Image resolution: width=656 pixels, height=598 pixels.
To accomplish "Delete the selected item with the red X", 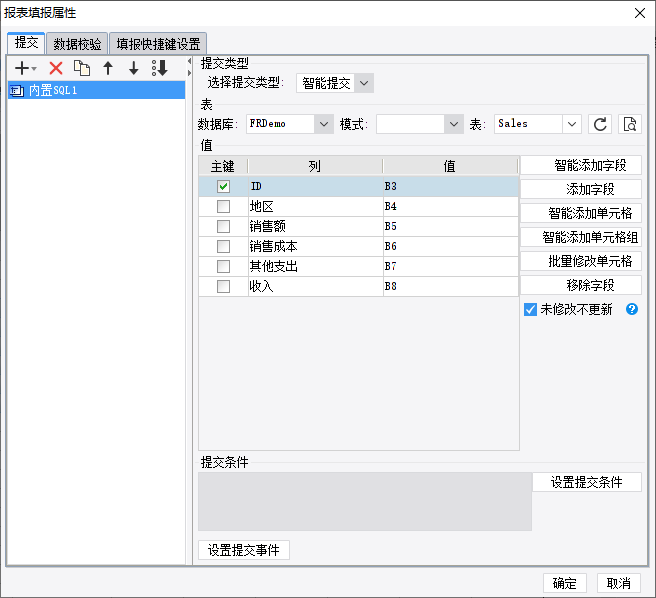I will (56, 68).
